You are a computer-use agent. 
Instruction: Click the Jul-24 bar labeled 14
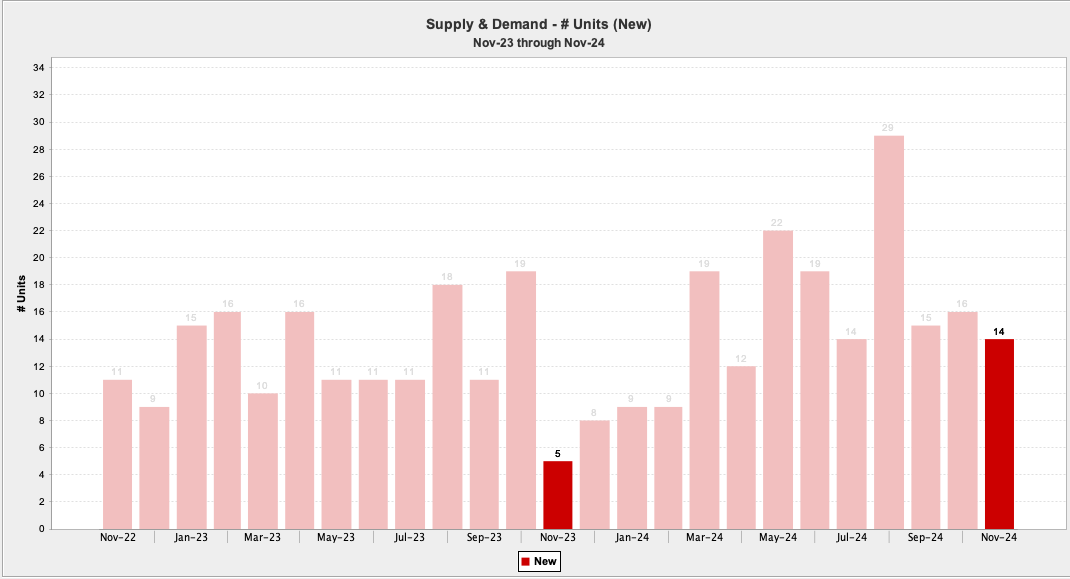coord(852,434)
